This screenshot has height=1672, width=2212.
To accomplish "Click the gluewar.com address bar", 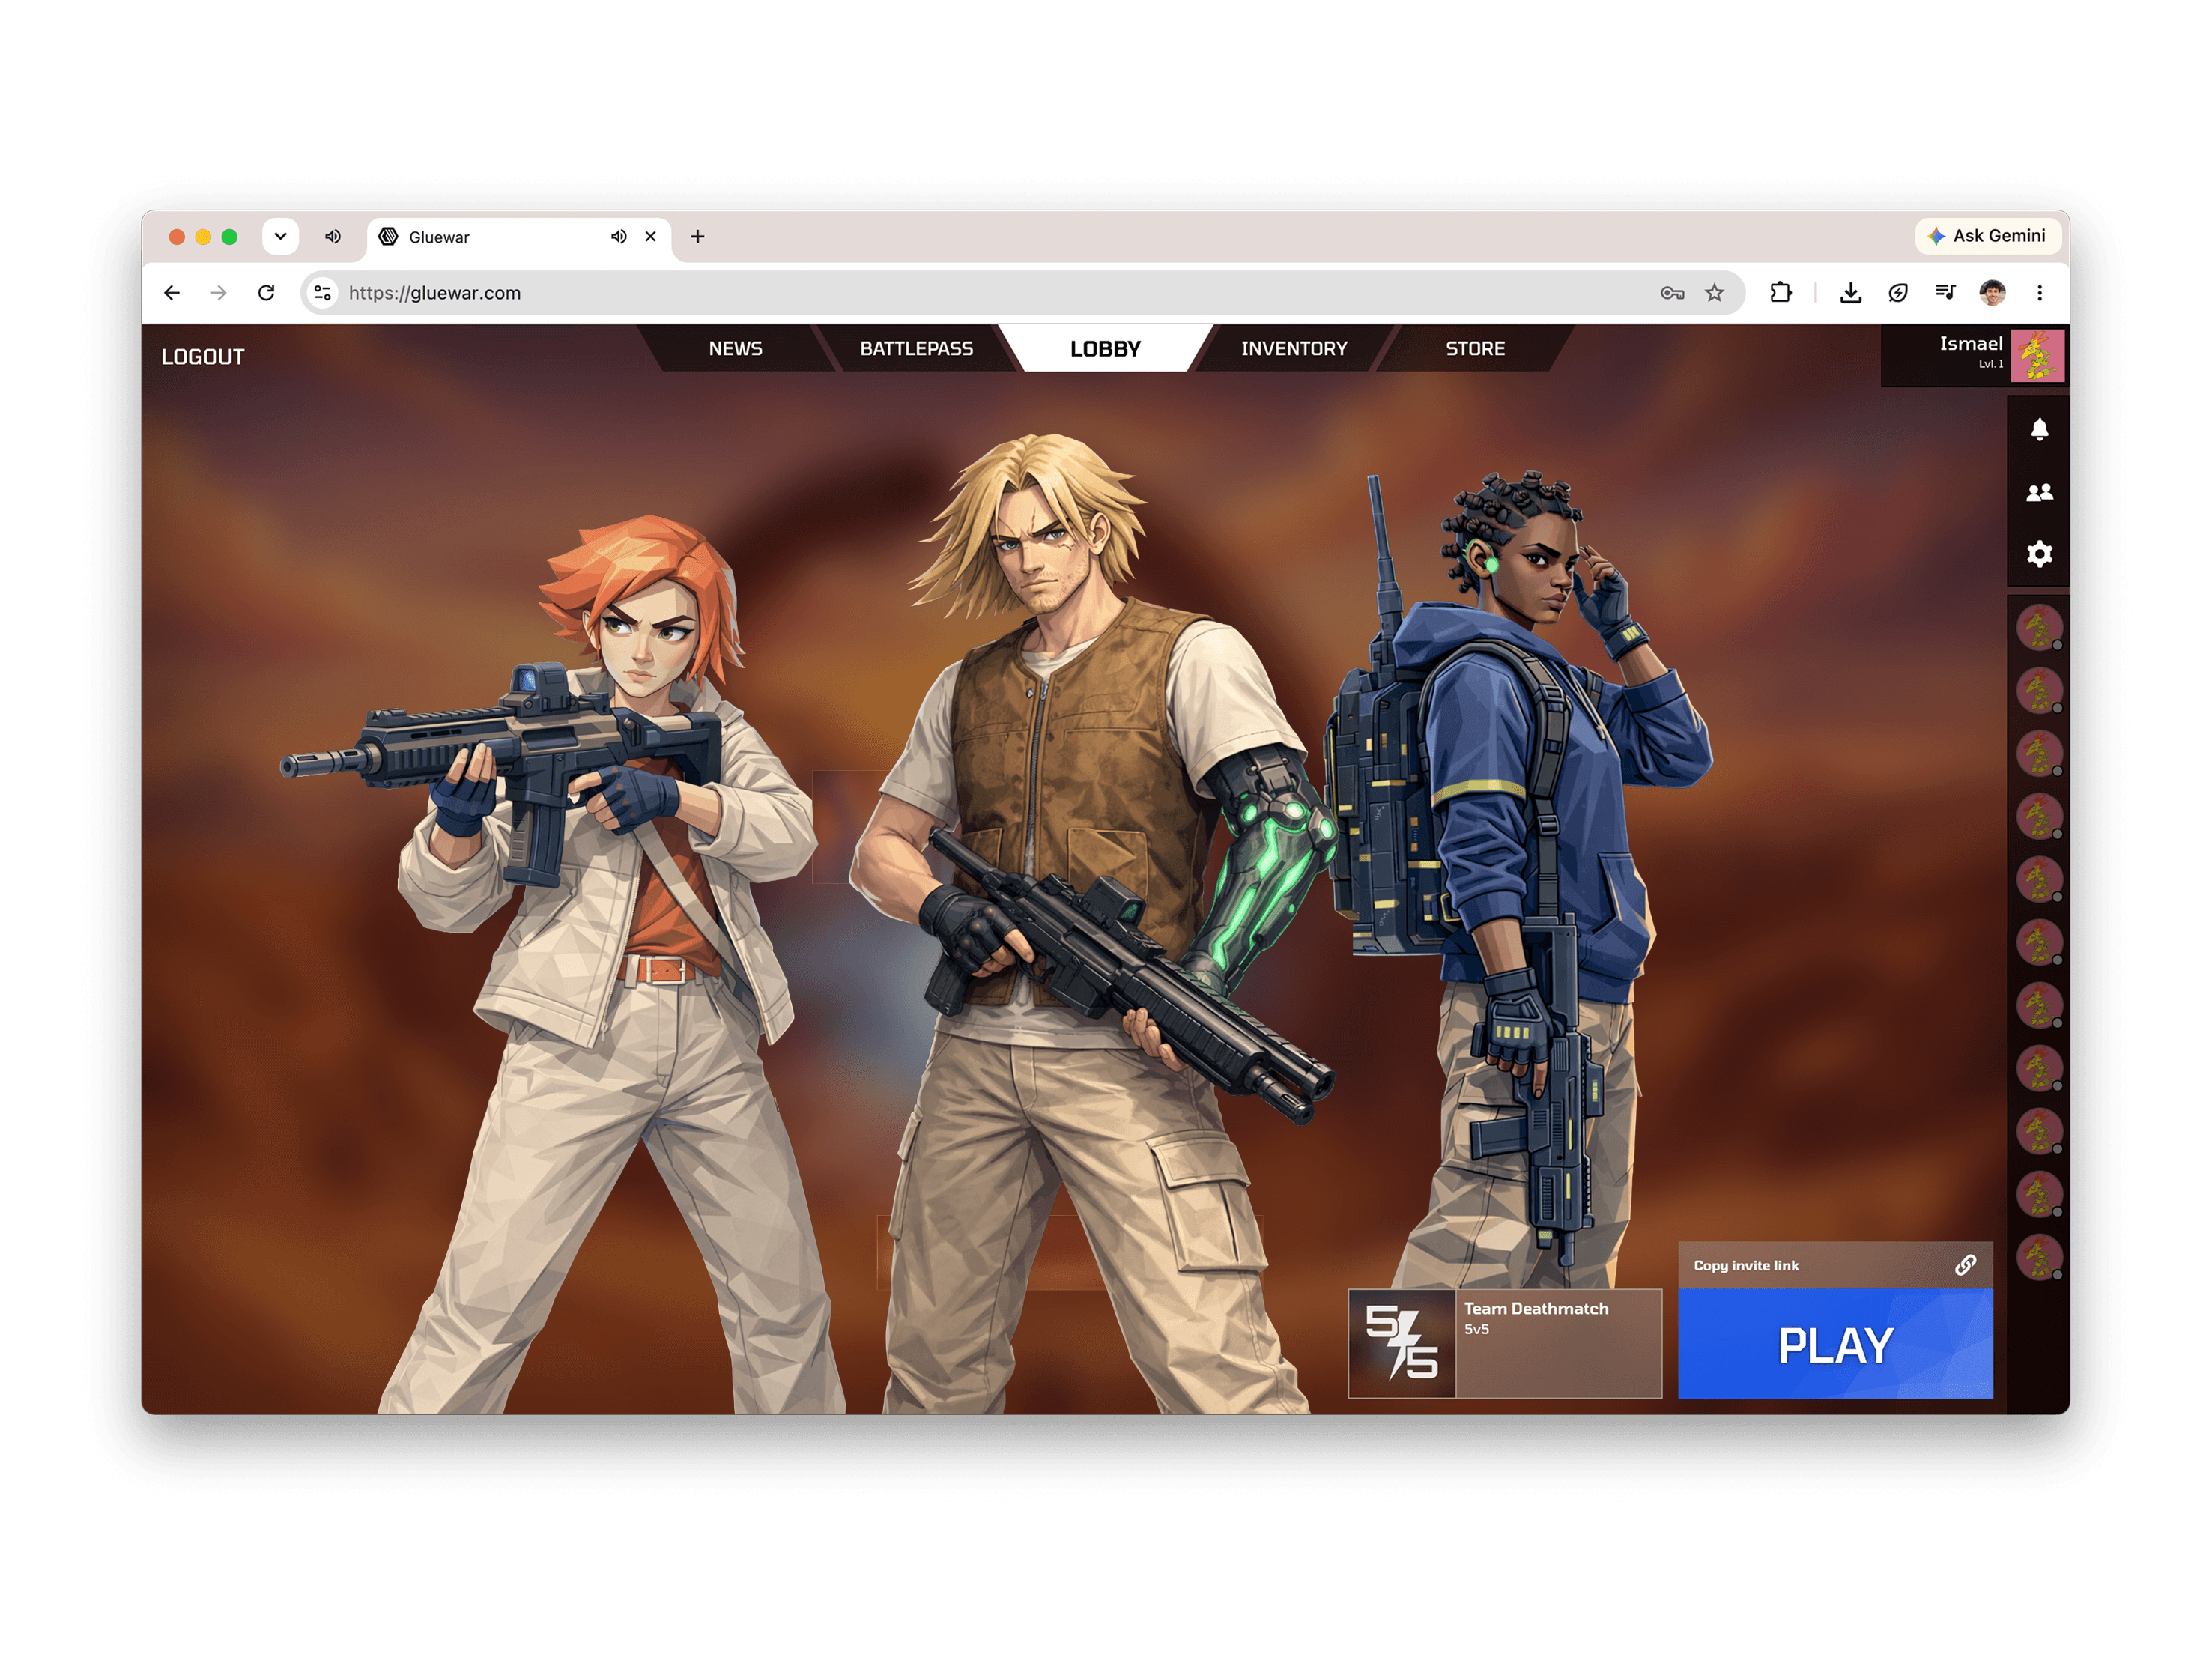I will click(x=990, y=293).
